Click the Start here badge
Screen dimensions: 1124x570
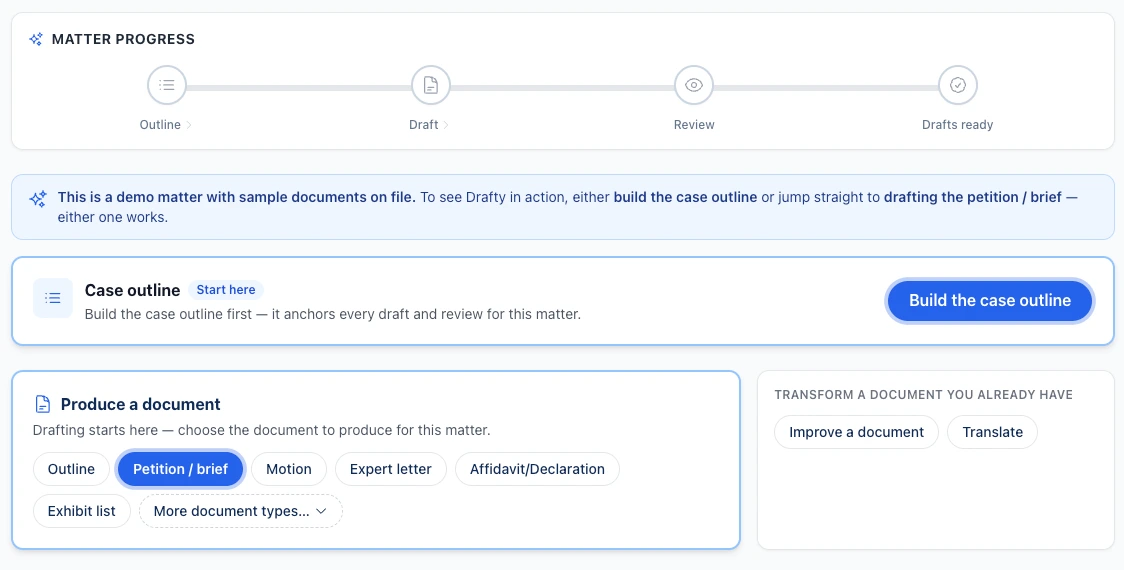coord(226,290)
